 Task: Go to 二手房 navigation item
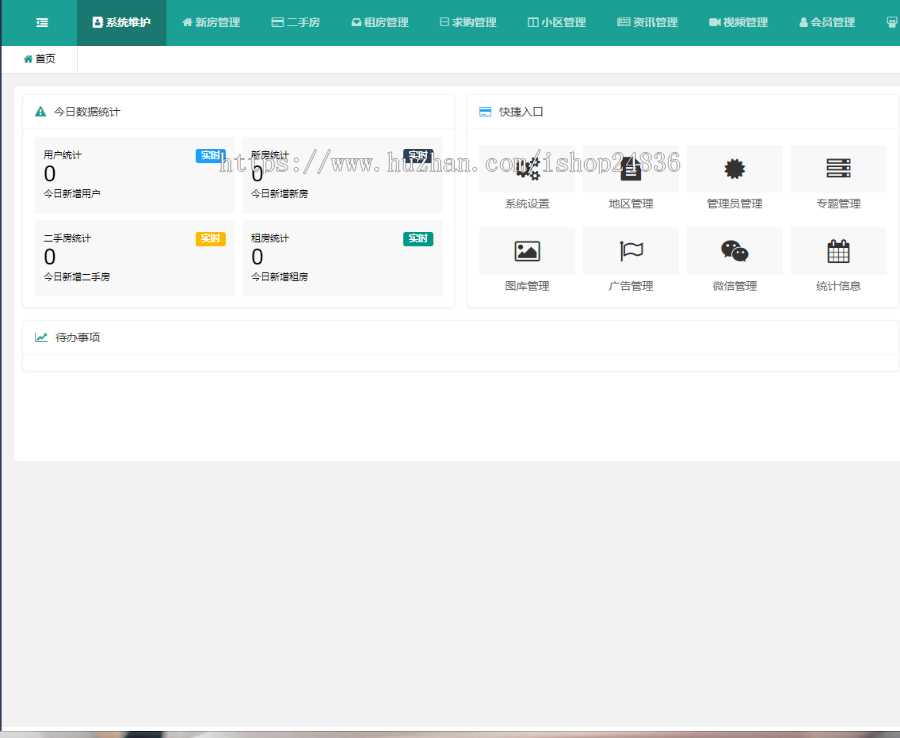296,22
